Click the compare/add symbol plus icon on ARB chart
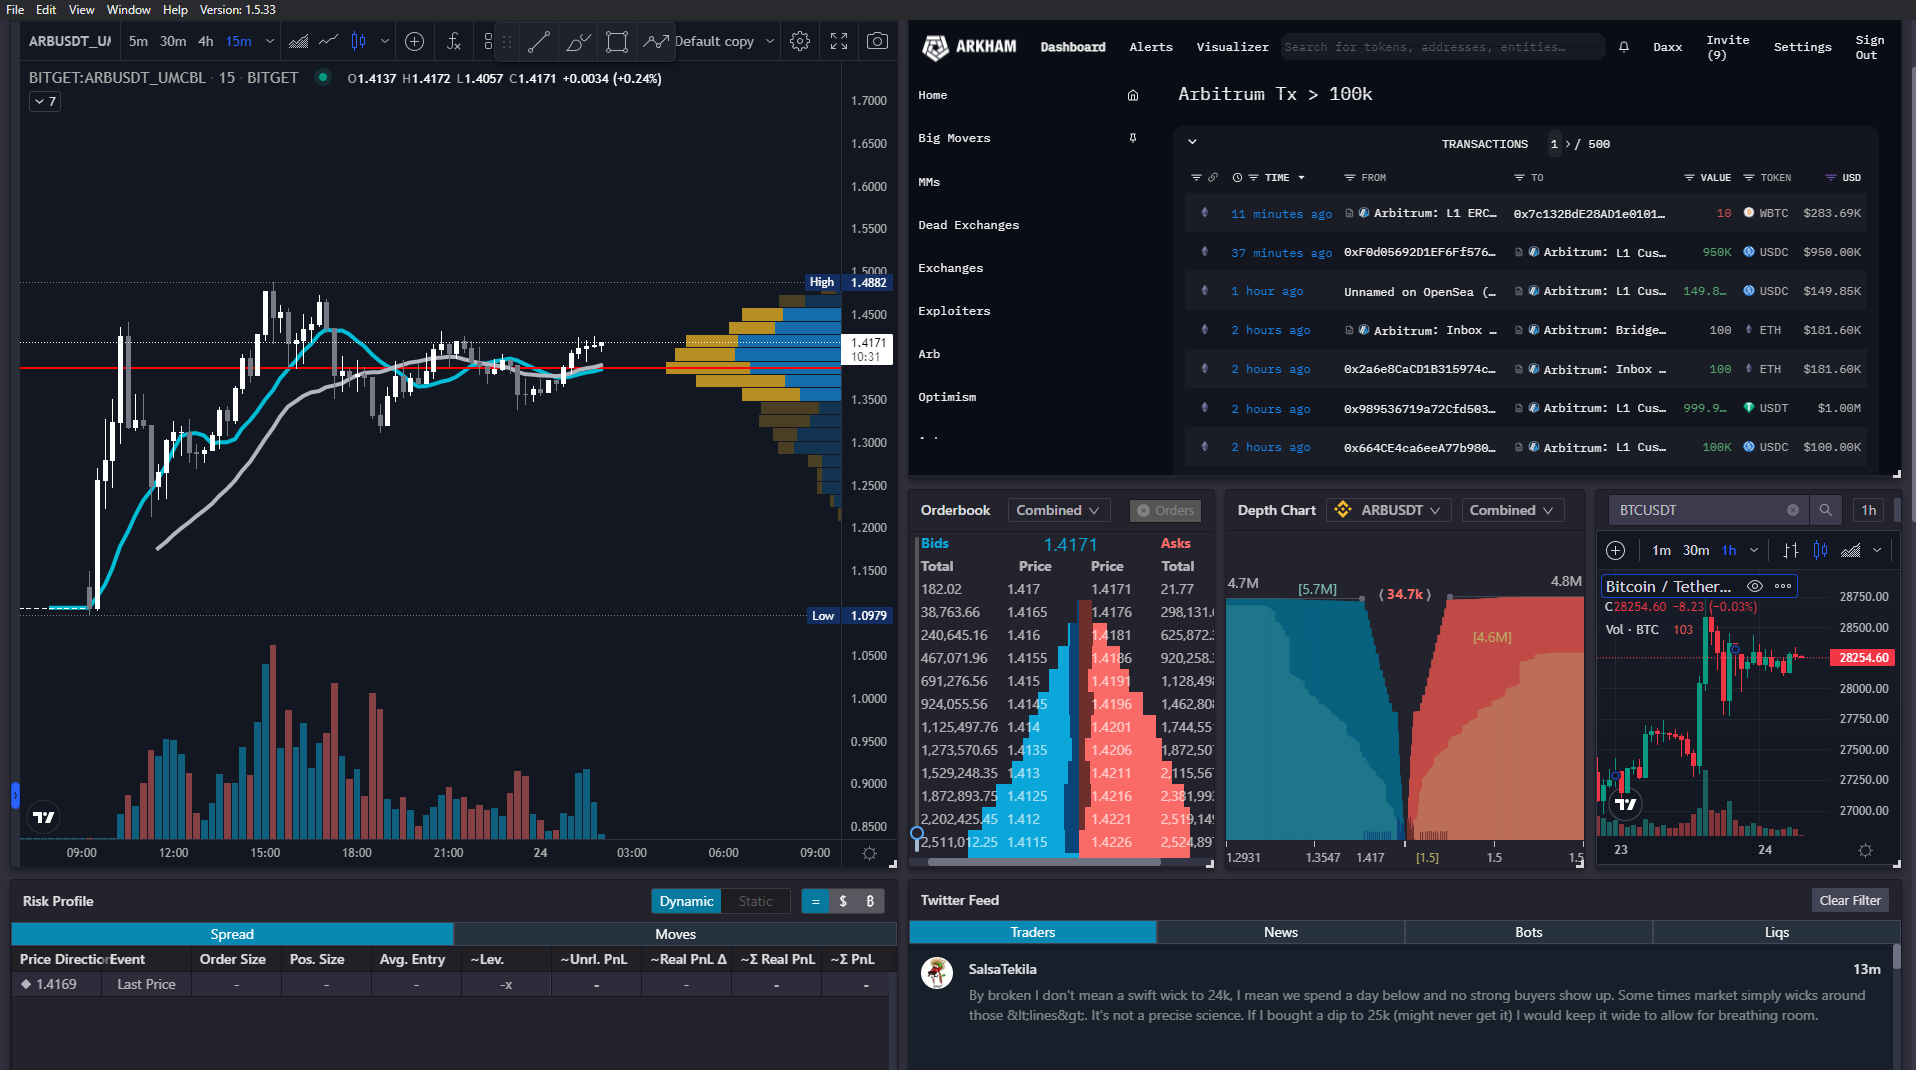 (x=414, y=41)
